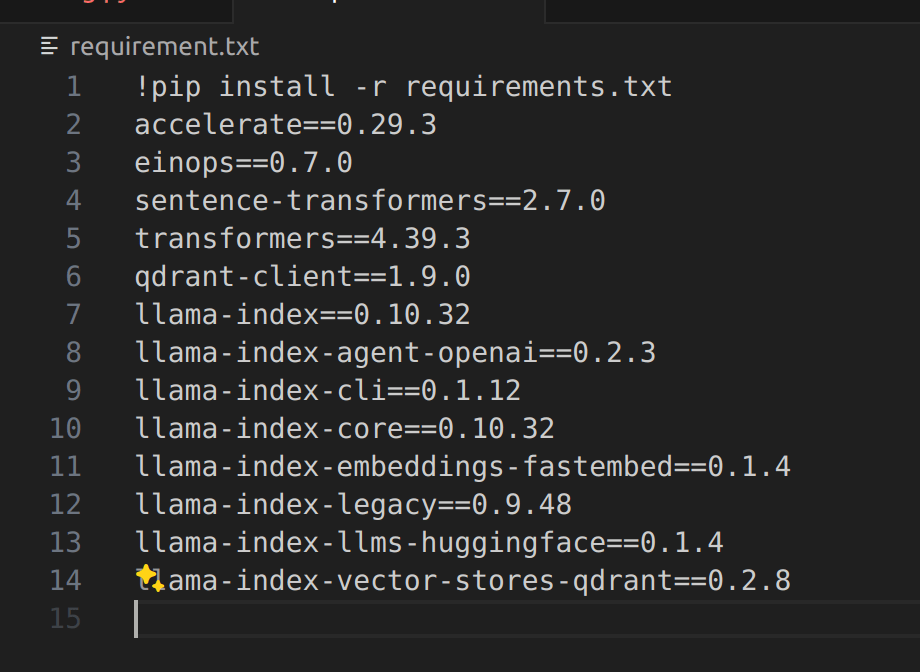Image resolution: width=920 pixels, height=672 pixels.
Task: Click line number 1 in the gutter
Action: pyautogui.click(x=73, y=87)
